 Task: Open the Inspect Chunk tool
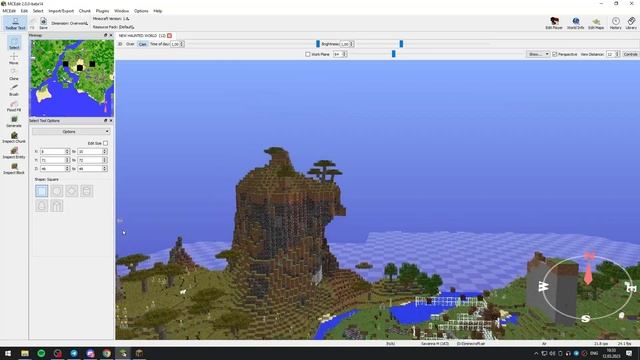pos(14,137)
